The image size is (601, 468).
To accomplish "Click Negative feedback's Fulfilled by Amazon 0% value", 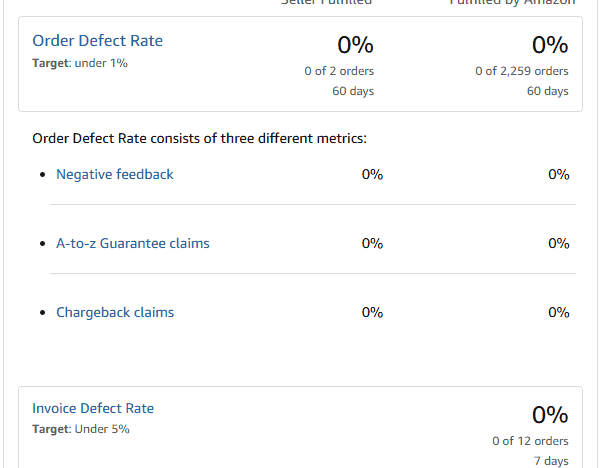I will [x=558, y=174].
